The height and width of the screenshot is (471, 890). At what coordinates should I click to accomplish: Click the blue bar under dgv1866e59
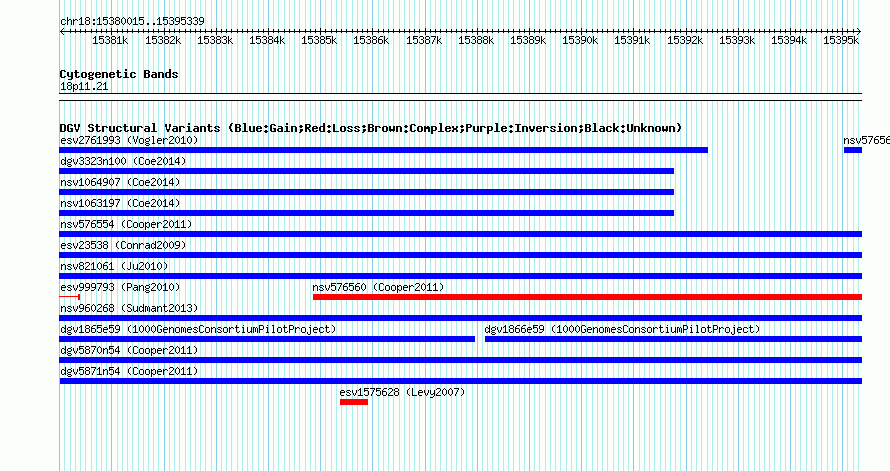click(x=674, y=339)
